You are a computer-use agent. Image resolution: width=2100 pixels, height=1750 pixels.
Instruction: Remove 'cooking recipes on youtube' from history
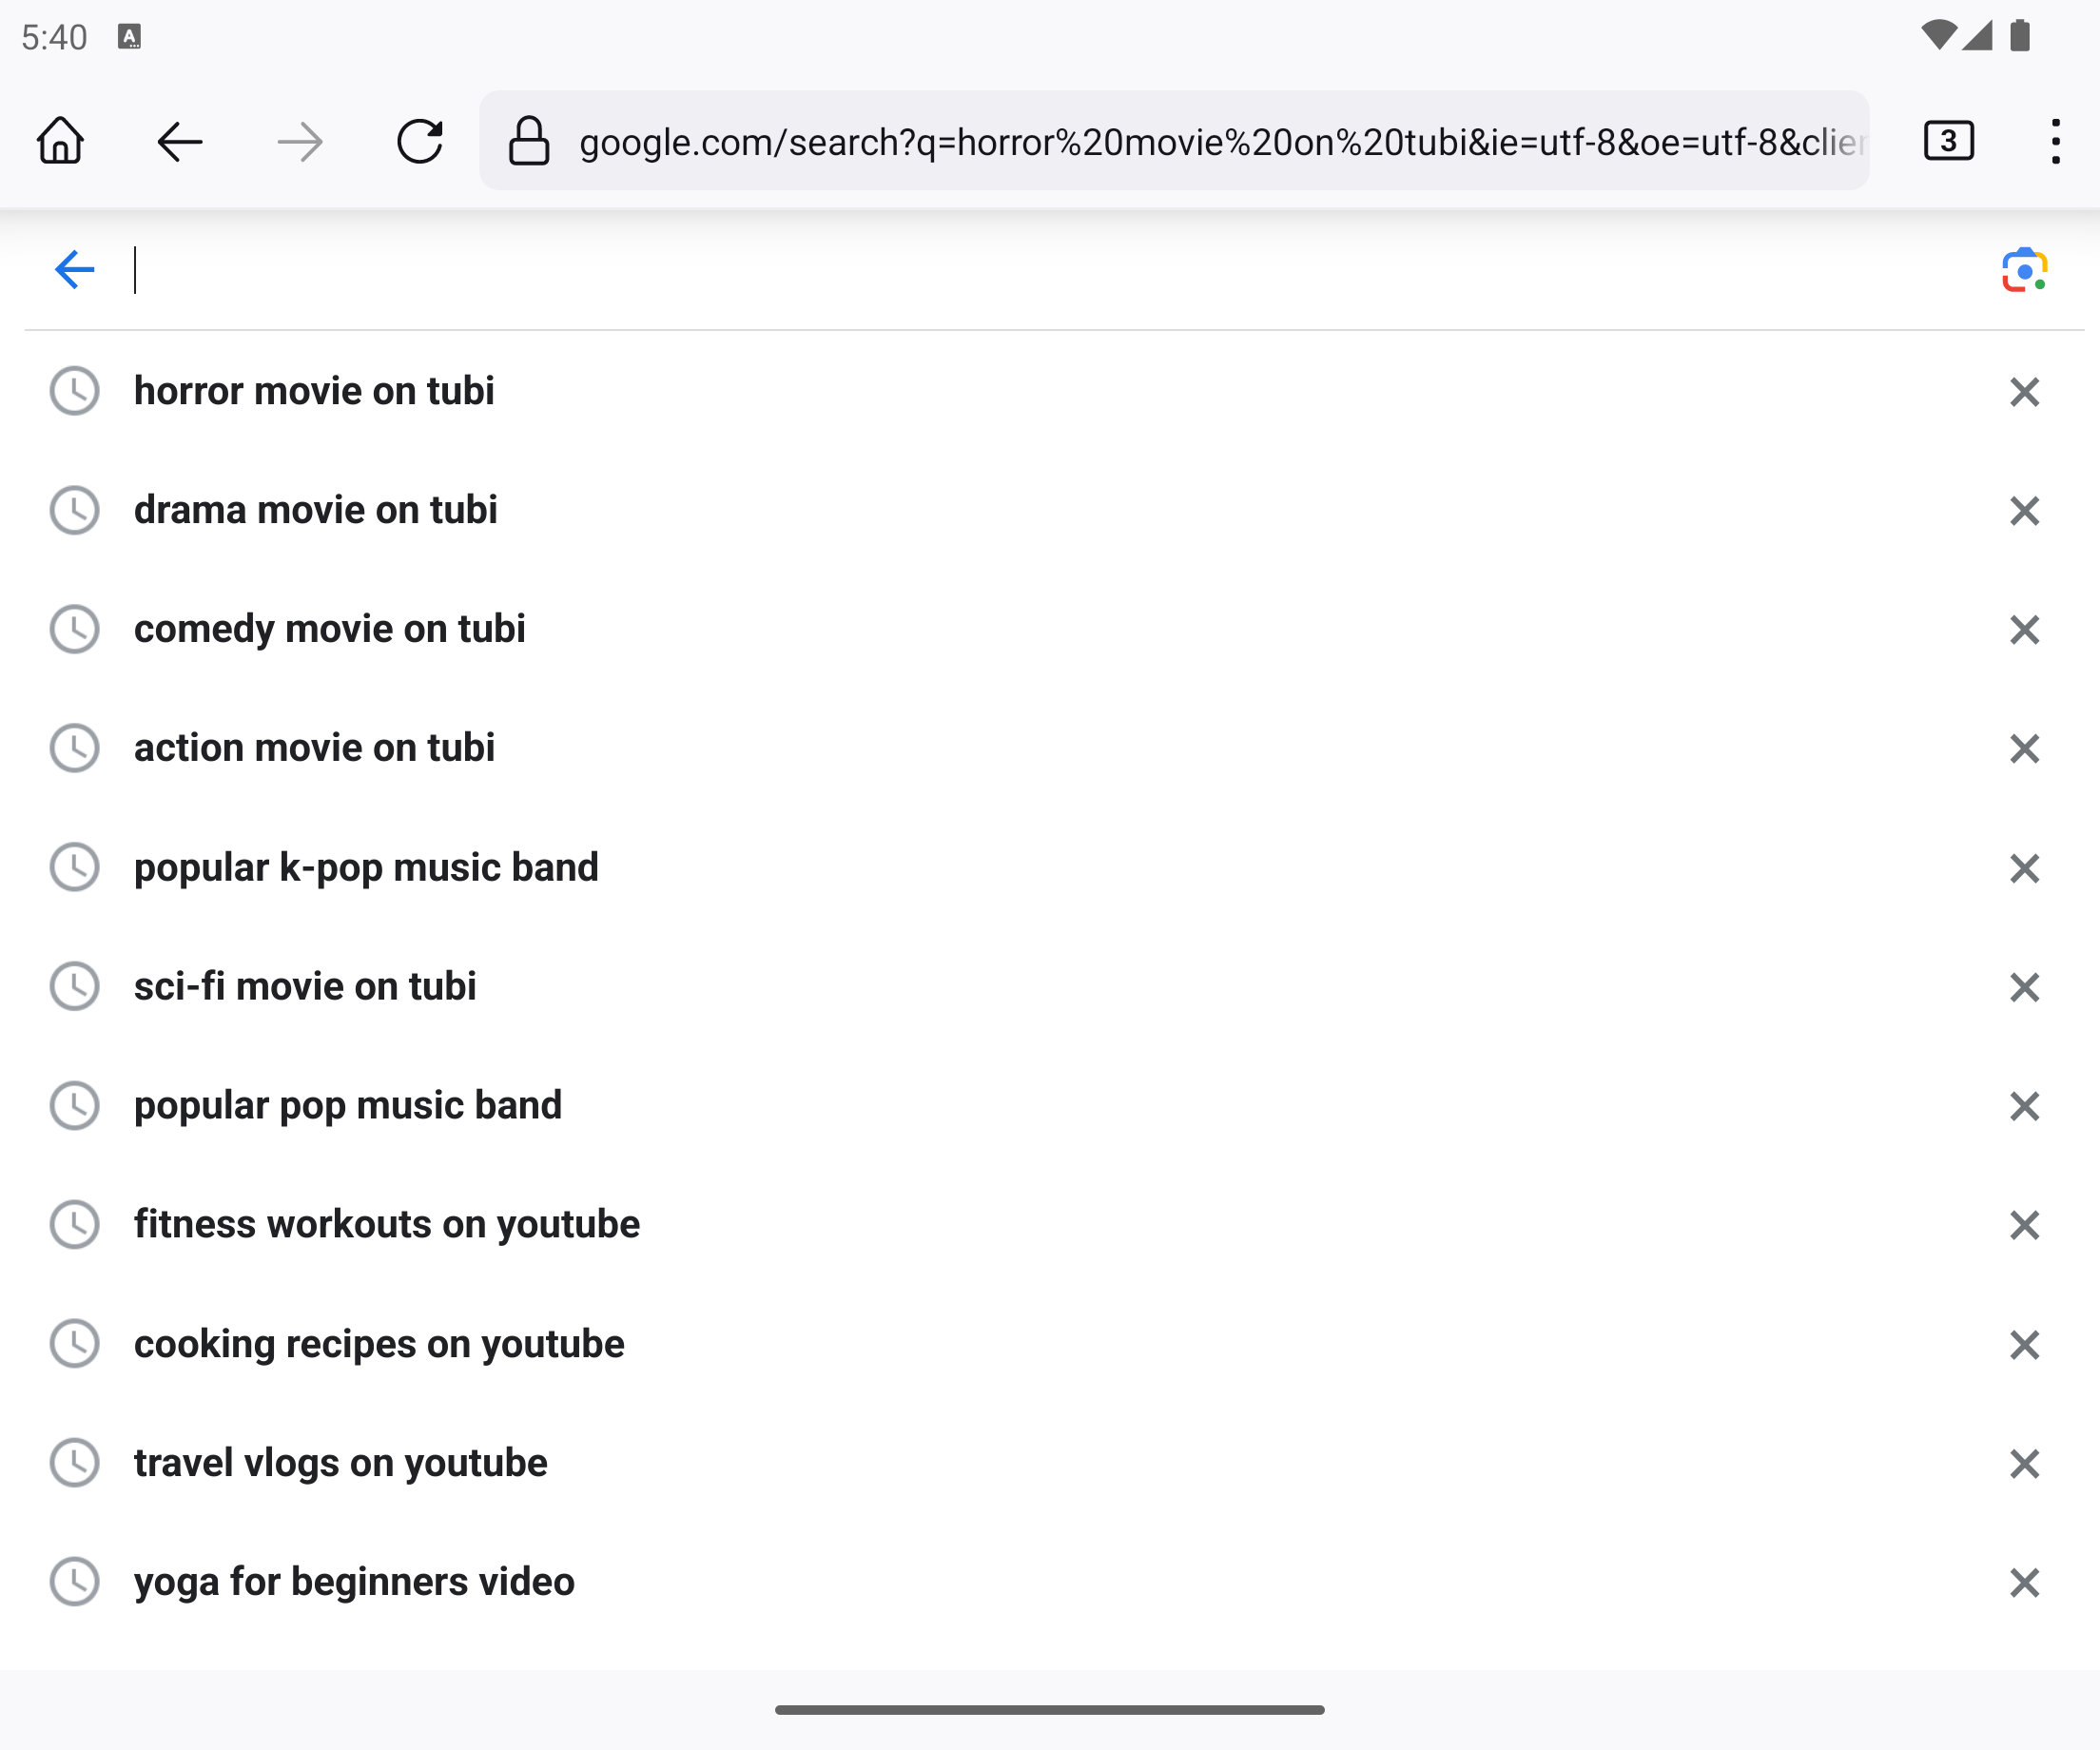pyautogui.click(x=2024, y=1345)
